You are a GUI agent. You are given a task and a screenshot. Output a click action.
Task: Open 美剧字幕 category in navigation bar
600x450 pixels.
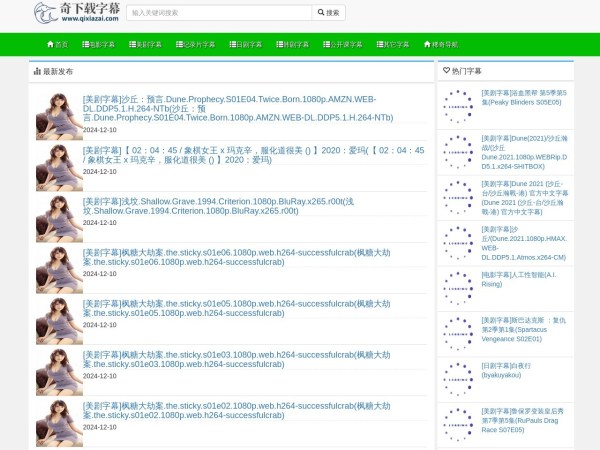click(150, 45)
